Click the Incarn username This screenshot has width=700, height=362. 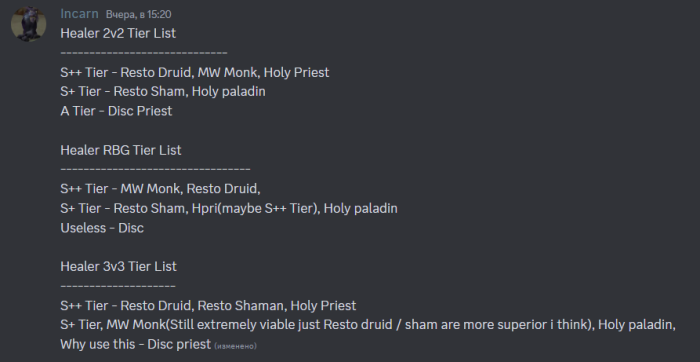pos(79,14)
